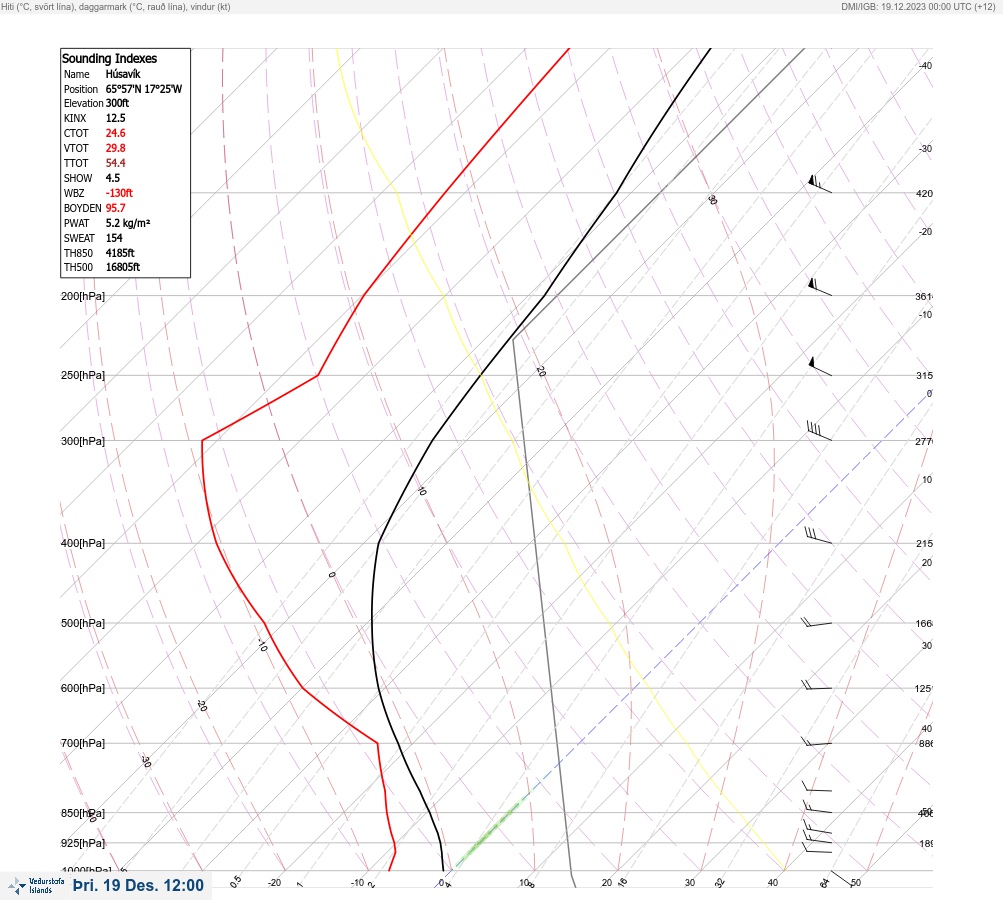Click the SHOW index value 4.5
Image resolution: width=1003 pixels, height=900 pixels.
[x=113, y=178]
